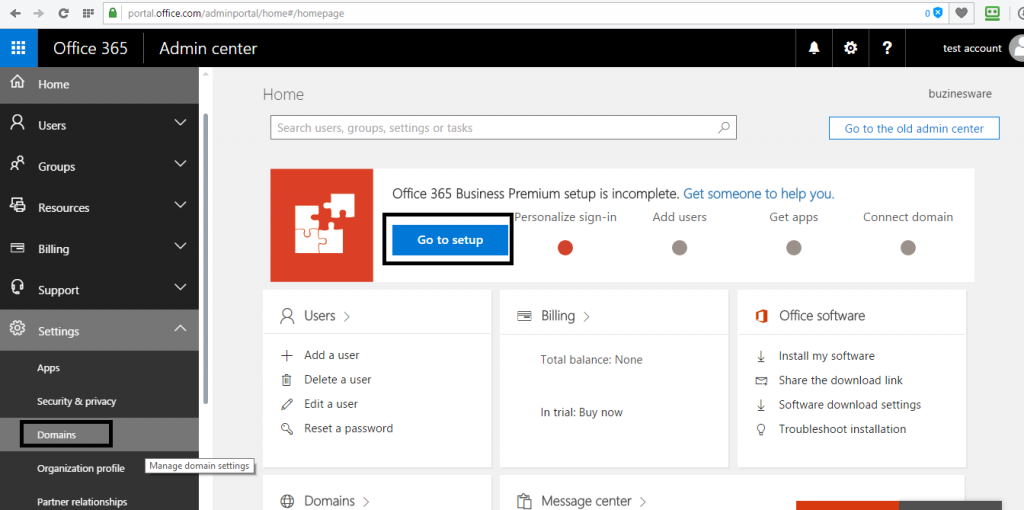Click Share the download link
The height and width of the screenshot is (510, 1024).
tap(840, 380)
